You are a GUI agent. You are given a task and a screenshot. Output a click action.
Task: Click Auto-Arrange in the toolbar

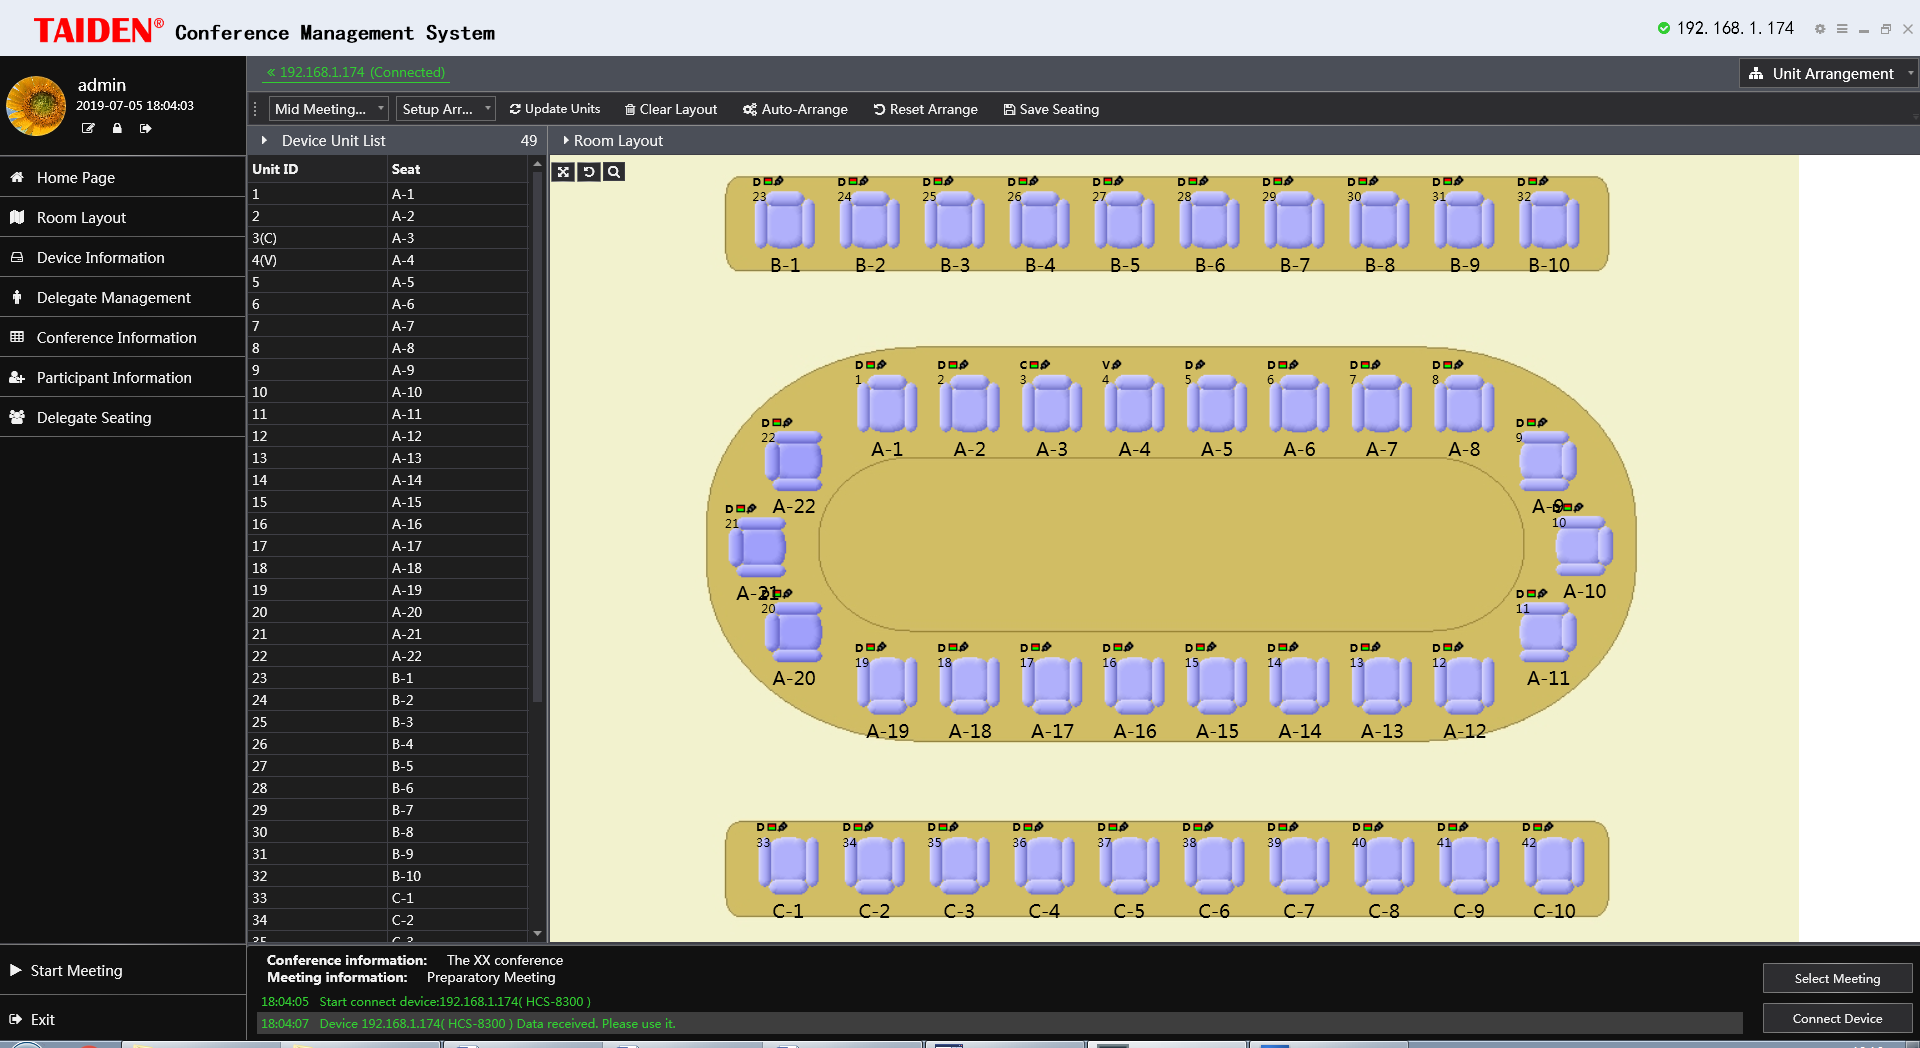click(x=795, y=109)
